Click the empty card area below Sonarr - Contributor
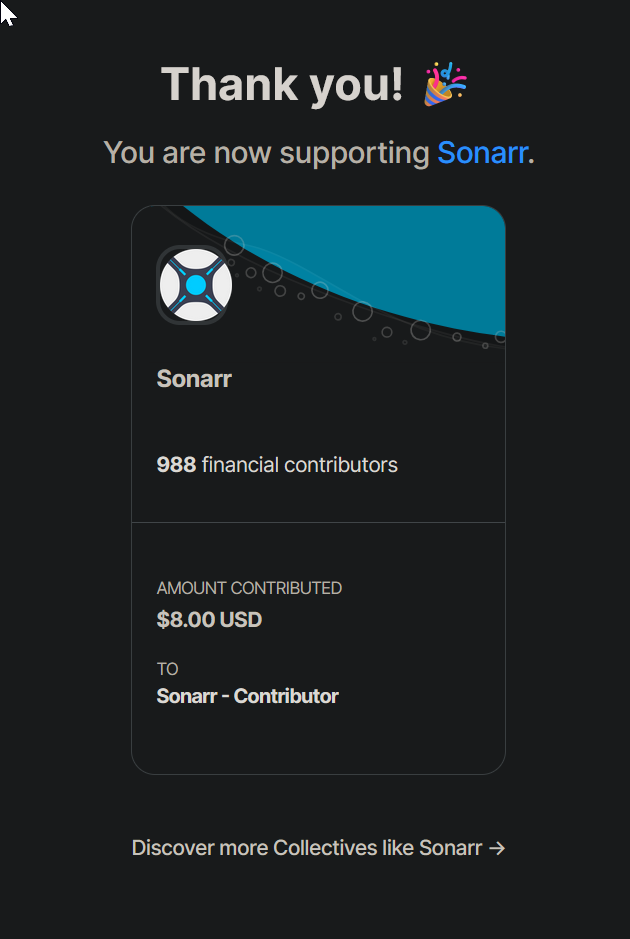The image size is (630, 939). (318, 738)
